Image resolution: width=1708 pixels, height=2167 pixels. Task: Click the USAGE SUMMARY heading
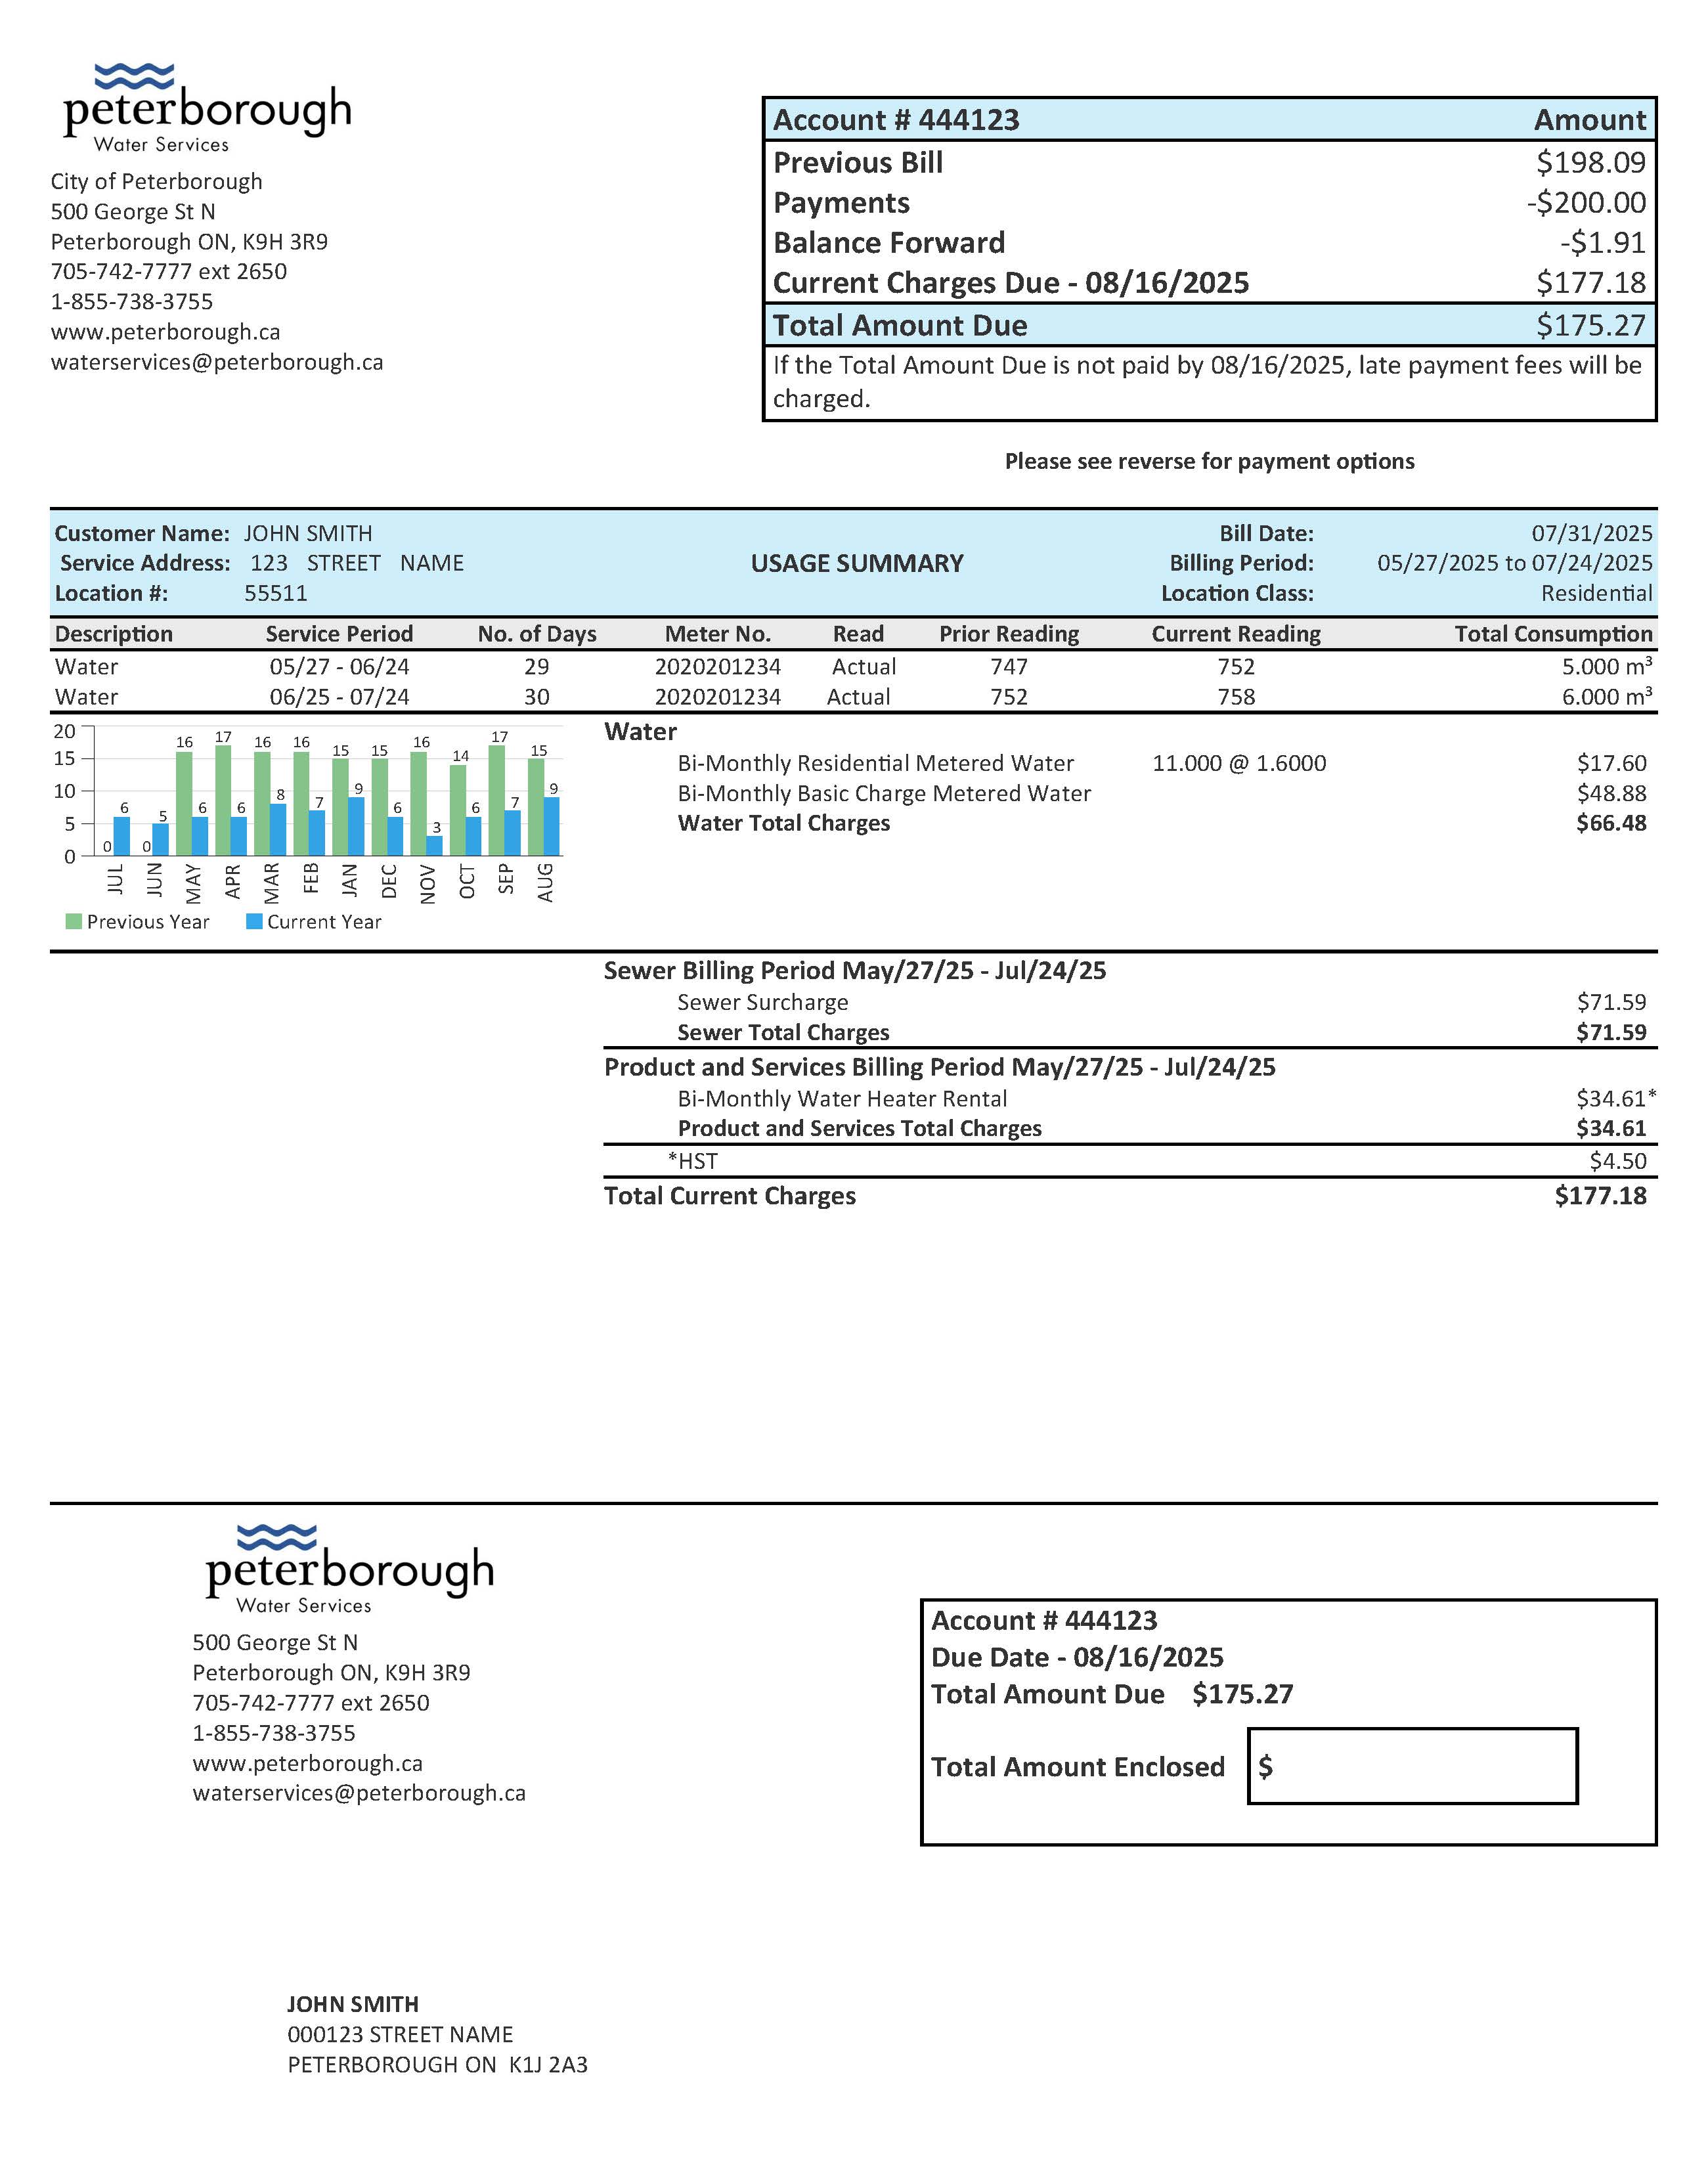(x=857, y=563)
